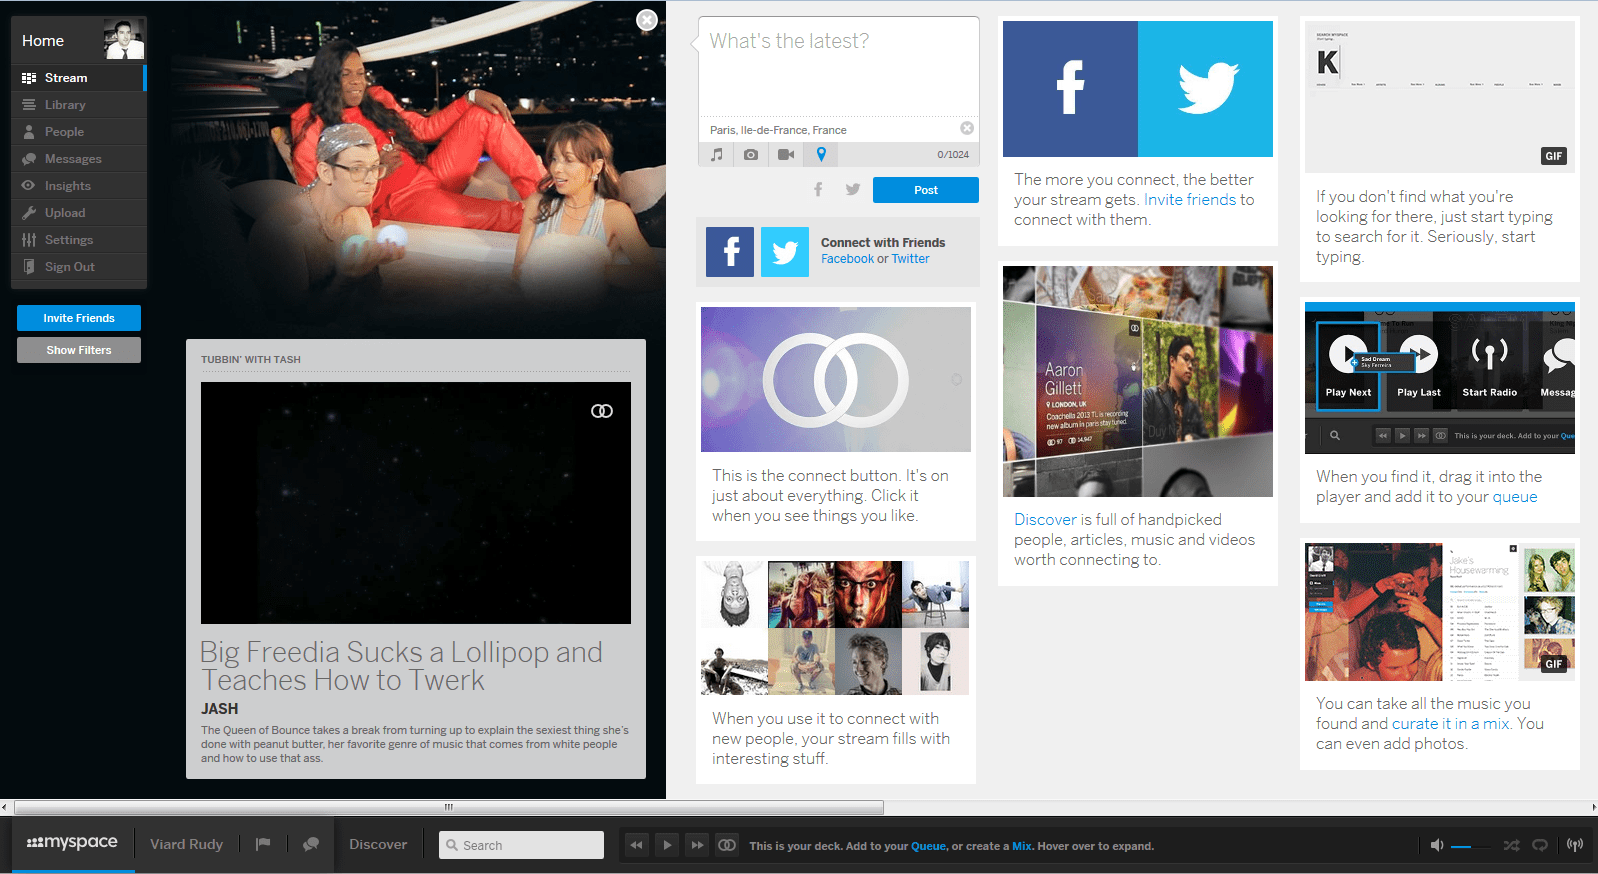The height and width of the screenshot is (874, 1598).
Task: Click people photo grid thumbnail
Action: pyautogui.click(x=835, y=628)
